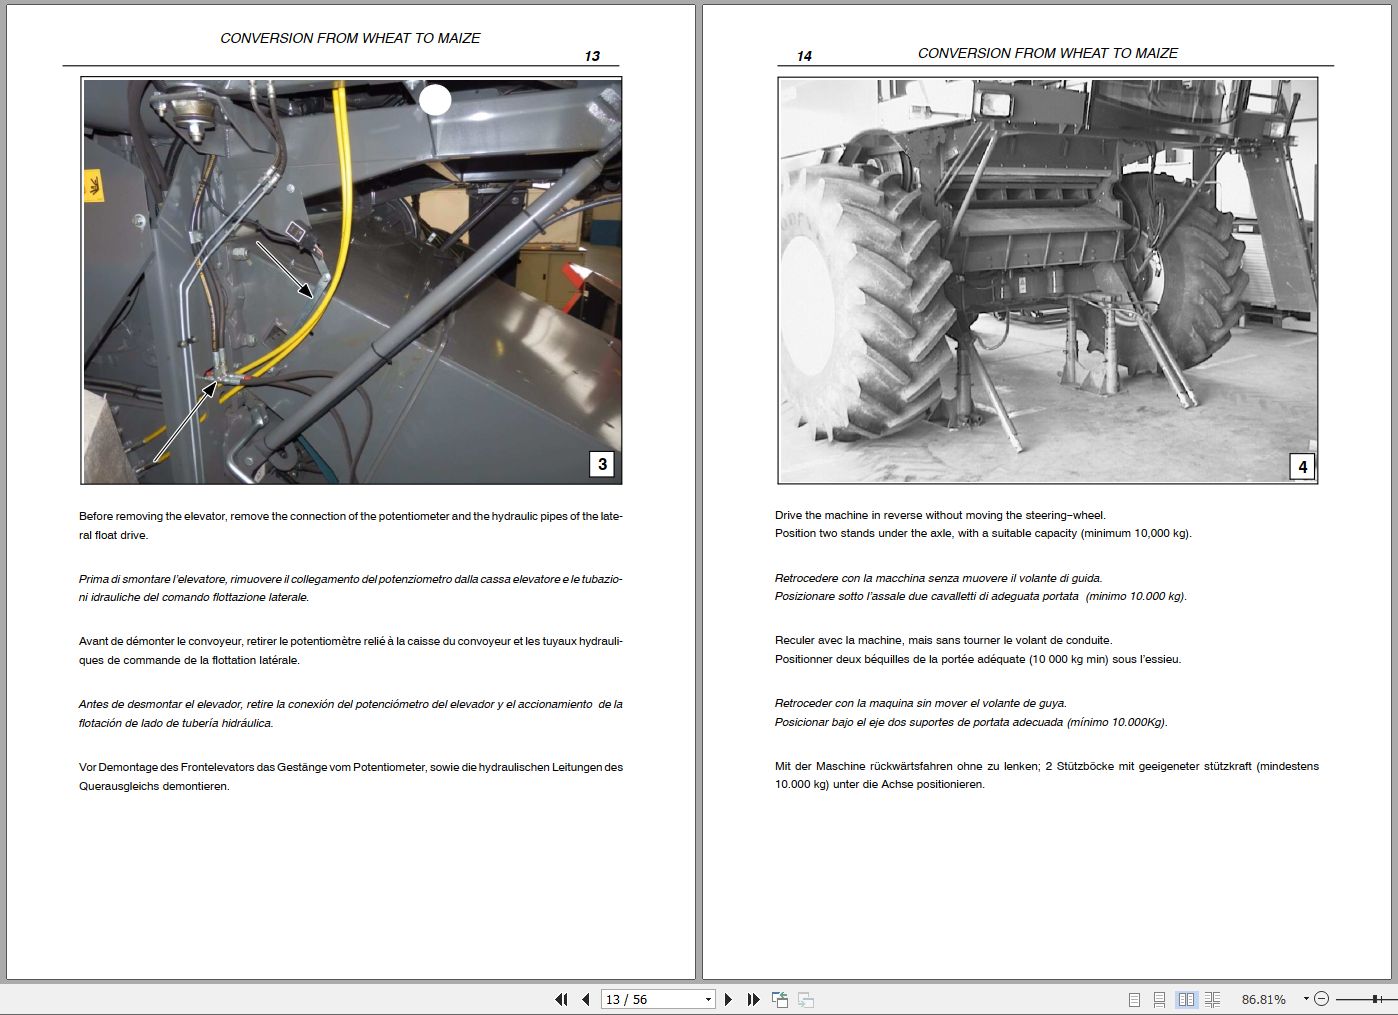The height and width of the screenshot is (1015, 1398).
Task: Click the English instruction under figure 4
Action: coord(983,524)
